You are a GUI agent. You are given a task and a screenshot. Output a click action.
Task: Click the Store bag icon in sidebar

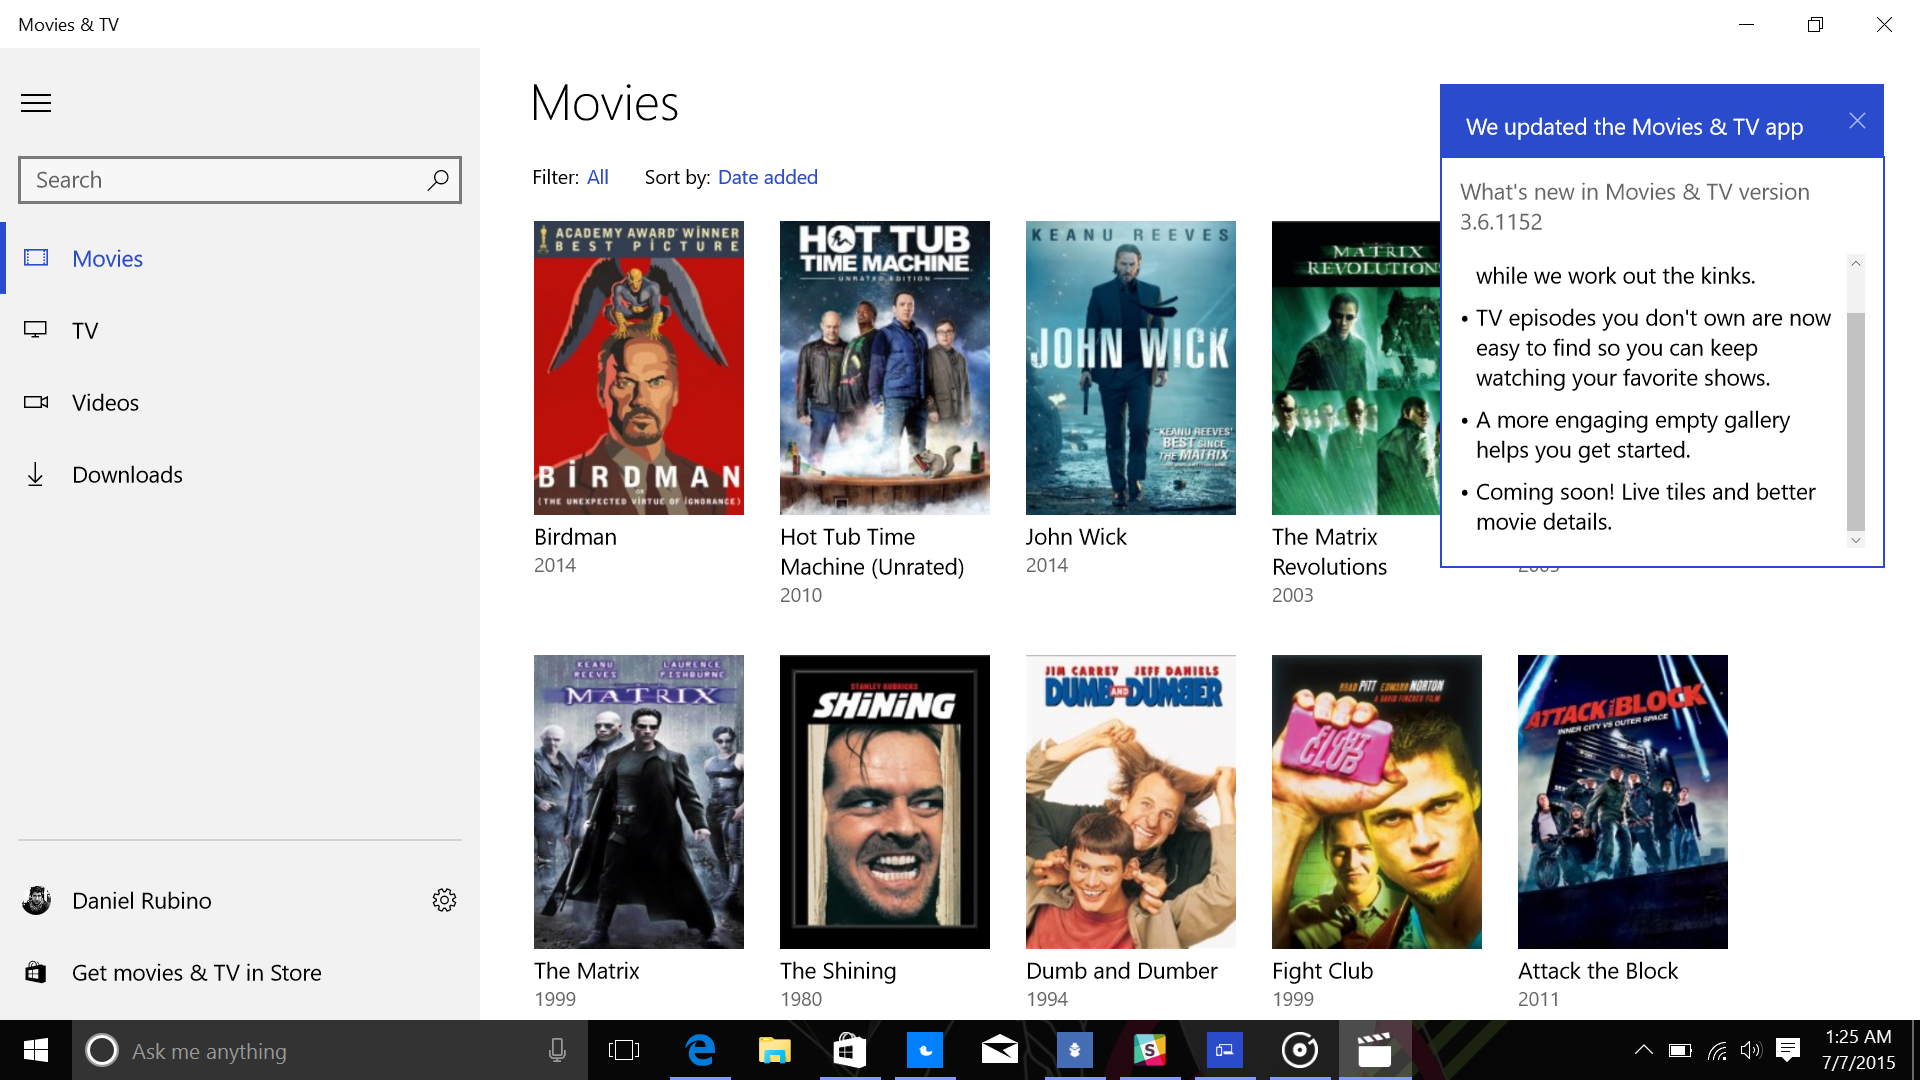(36, 972)
